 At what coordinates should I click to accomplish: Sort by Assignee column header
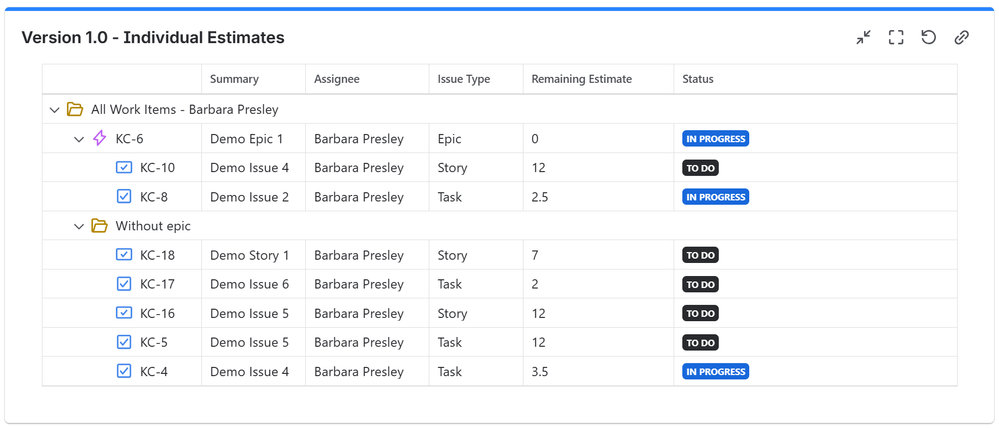tap(337, 80)
